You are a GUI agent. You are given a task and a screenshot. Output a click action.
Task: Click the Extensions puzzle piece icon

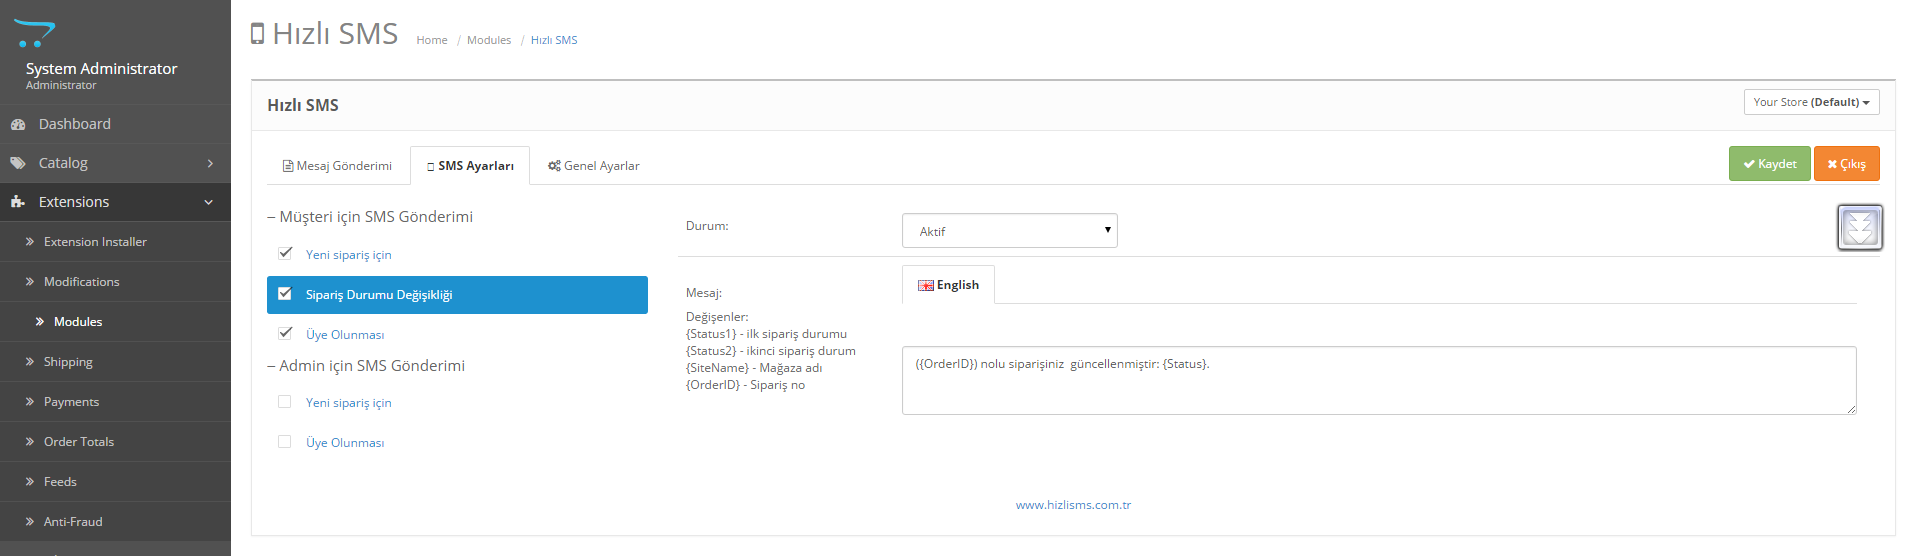click(x=18, y=202)
